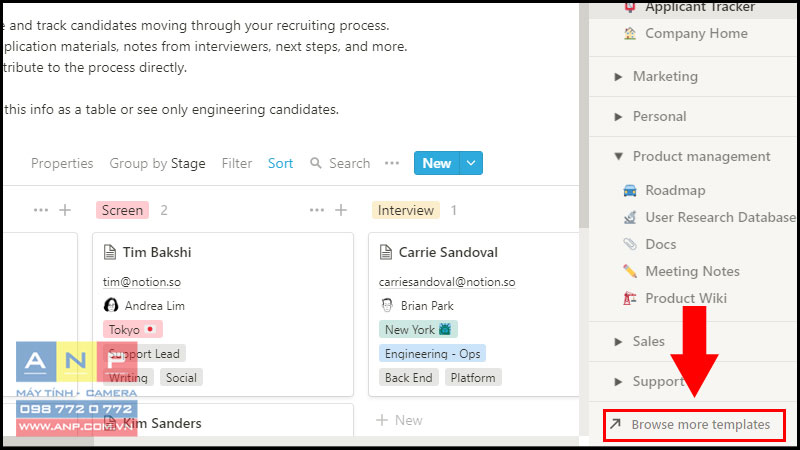Add a card with Screen column plus

(341, 210)
